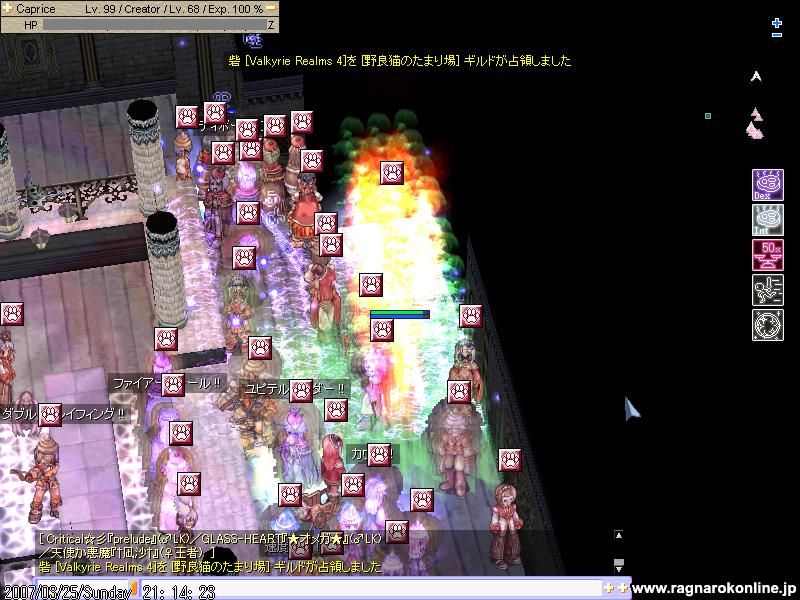Click the '天使か悪魔' chat log line
This screenshot has width=800, height=600.
click(127, 553)
